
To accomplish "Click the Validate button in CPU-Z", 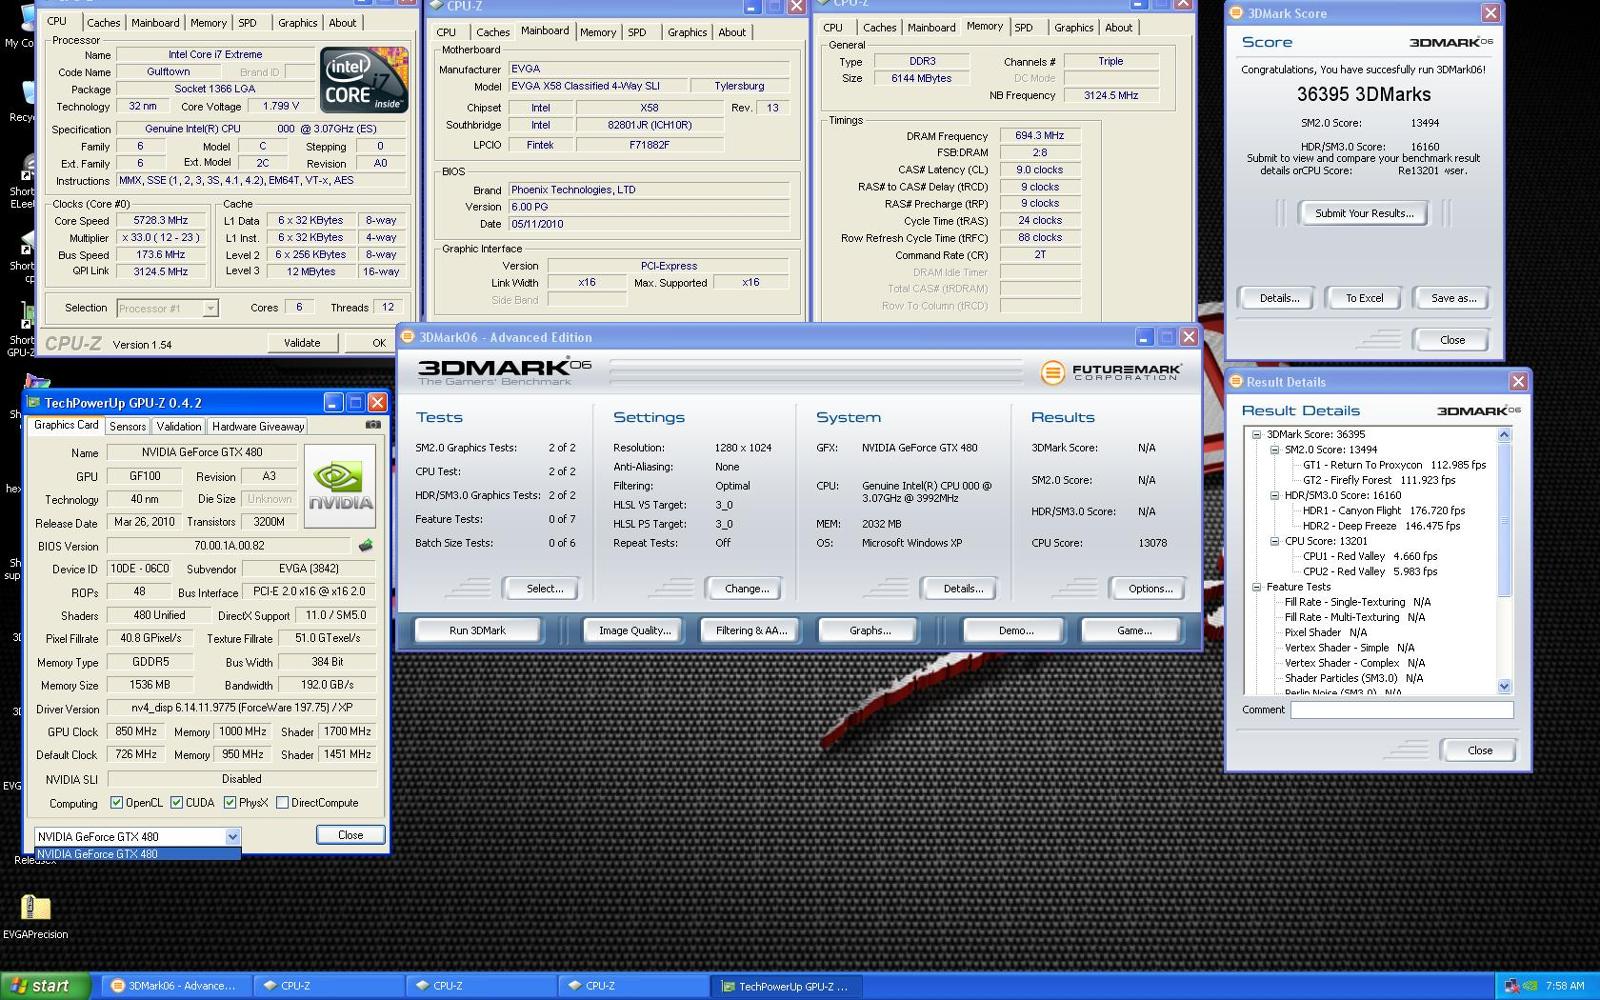I will [x=302, y=342].
